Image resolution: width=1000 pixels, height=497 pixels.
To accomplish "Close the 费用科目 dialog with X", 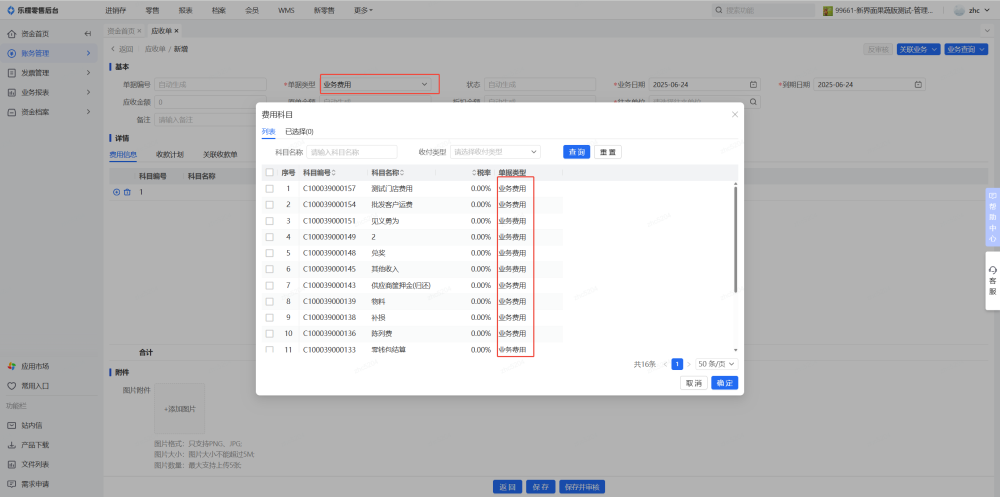I will pos(734,115).
